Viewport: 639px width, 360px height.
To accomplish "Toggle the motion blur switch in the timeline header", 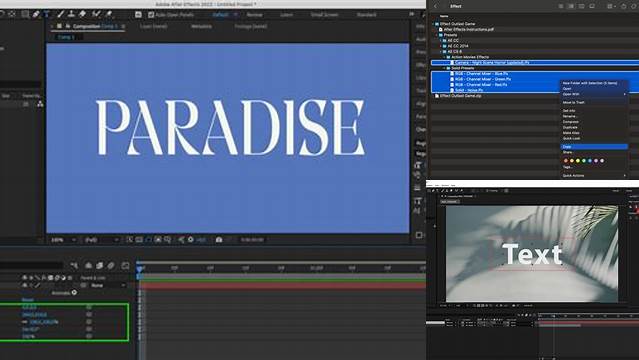I will [x=111, y=265].
